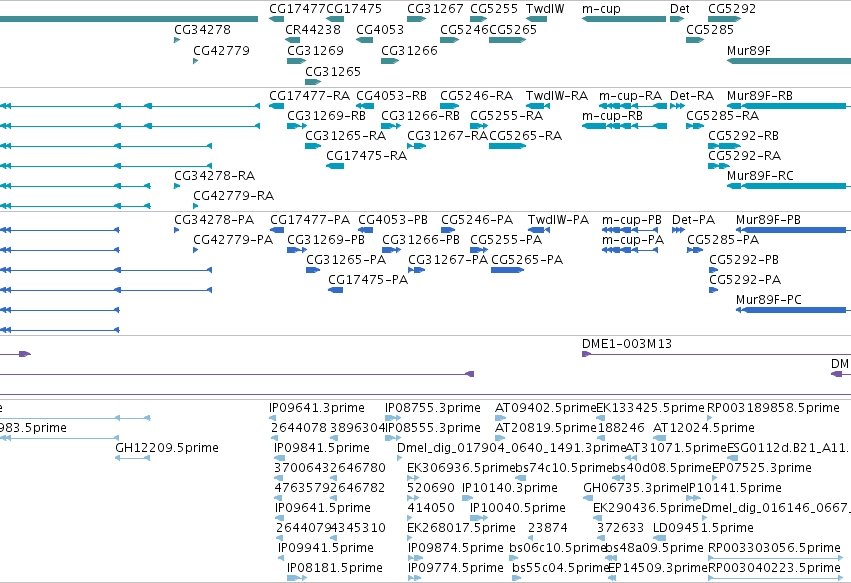851x583 pixels.
Task: Click the CG42779-RA transcript label
Action: (233, 196)
